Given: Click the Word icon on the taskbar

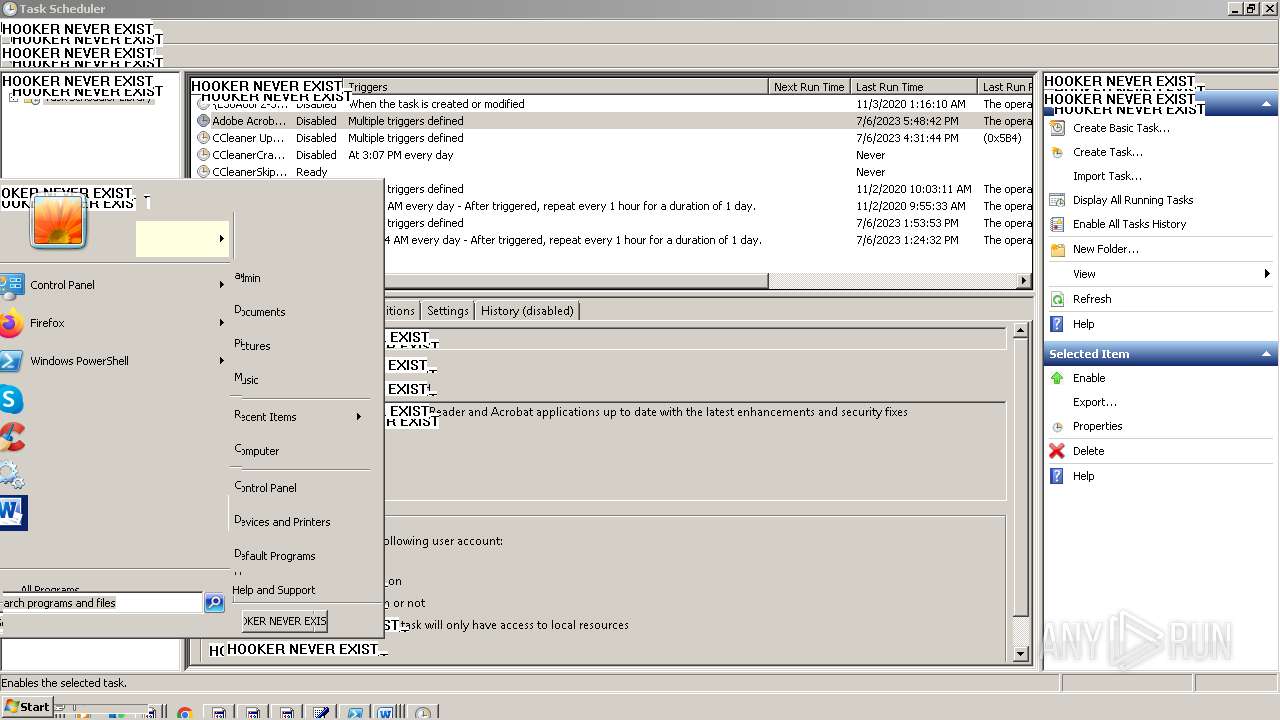Looking at the screenshot, I should point(385,712).
